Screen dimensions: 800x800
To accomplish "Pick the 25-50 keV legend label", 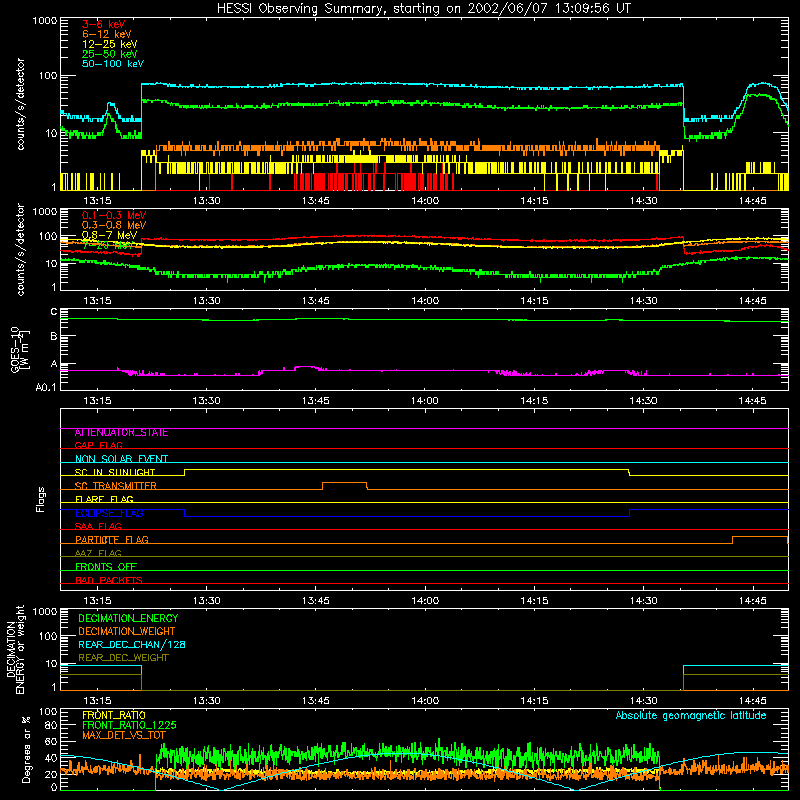I will point(110,54).
